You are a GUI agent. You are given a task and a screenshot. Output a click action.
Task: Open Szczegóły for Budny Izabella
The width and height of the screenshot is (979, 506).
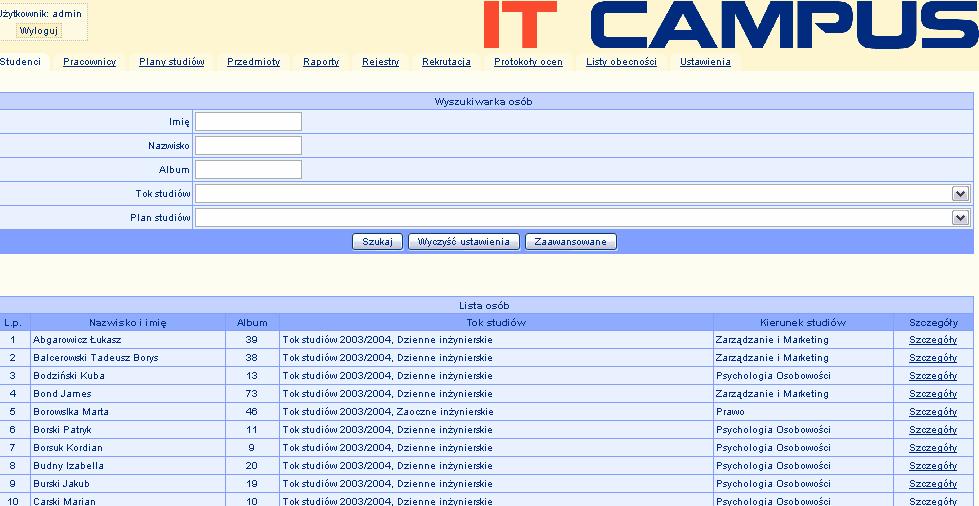coord(933,466)
